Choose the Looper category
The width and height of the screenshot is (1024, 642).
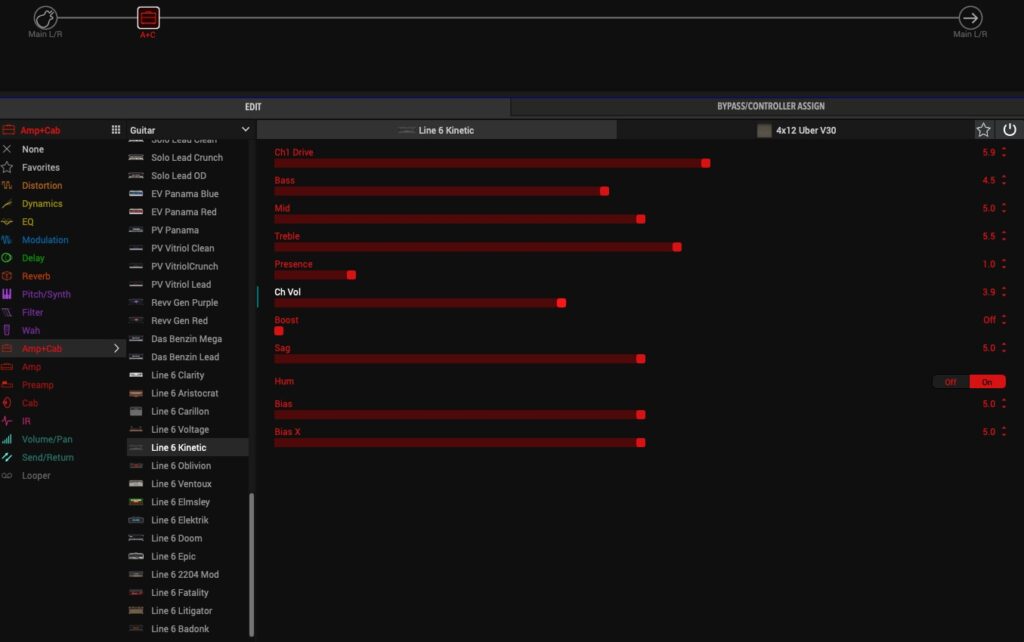pos(36,476)
